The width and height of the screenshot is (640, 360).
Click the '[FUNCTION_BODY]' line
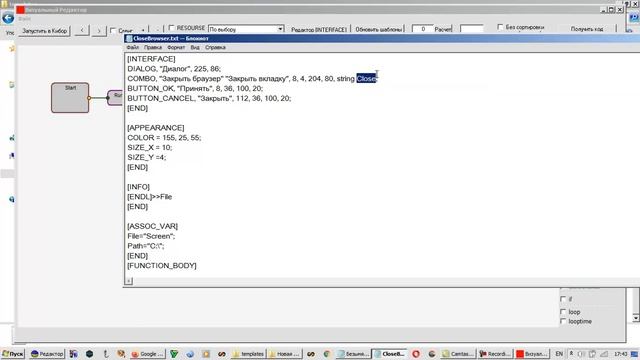[x=162, y=265]
